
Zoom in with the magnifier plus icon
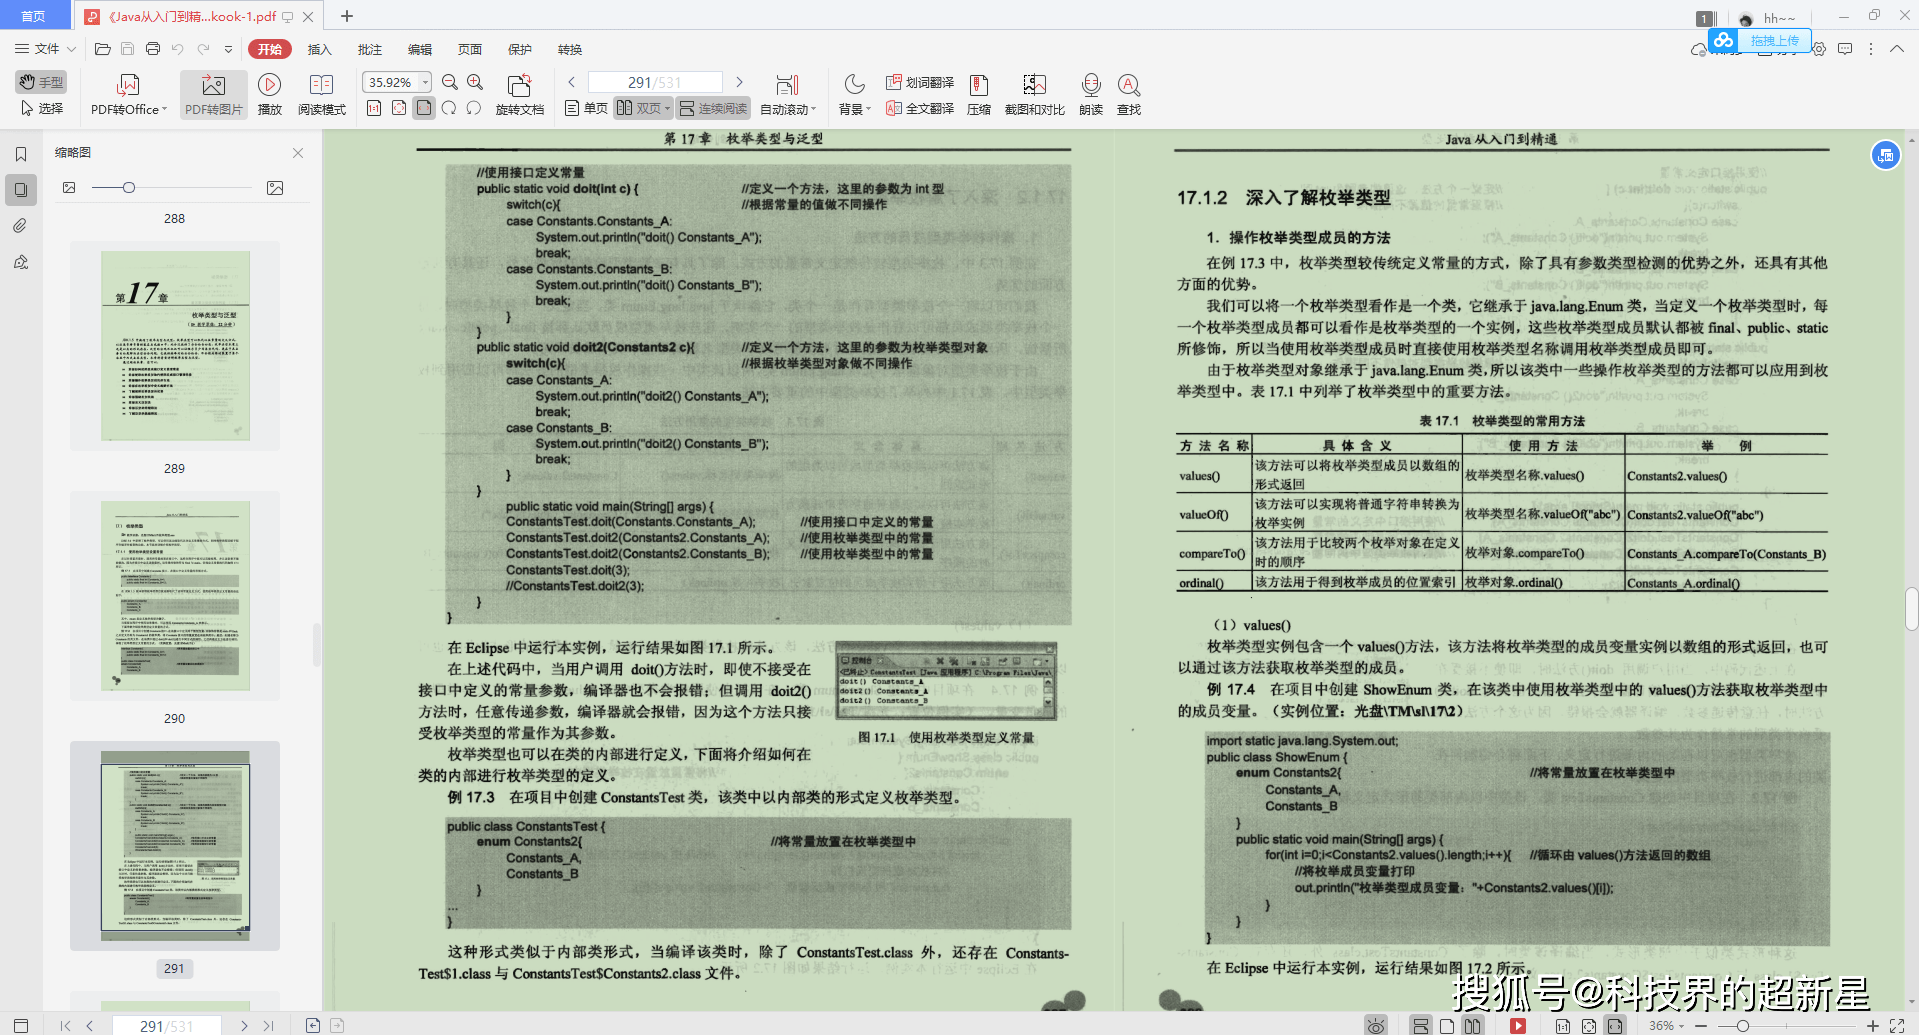coord(475,82)
